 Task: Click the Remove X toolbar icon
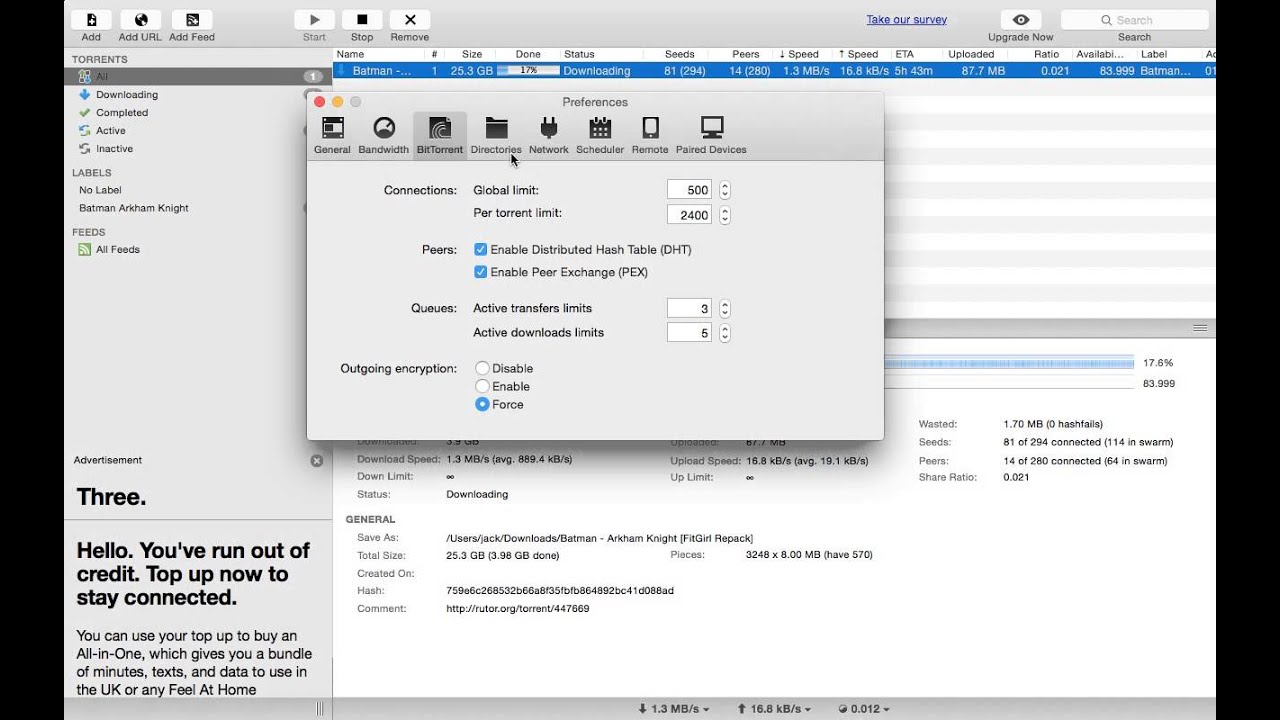pyautogui.click(x=410, y=19)
